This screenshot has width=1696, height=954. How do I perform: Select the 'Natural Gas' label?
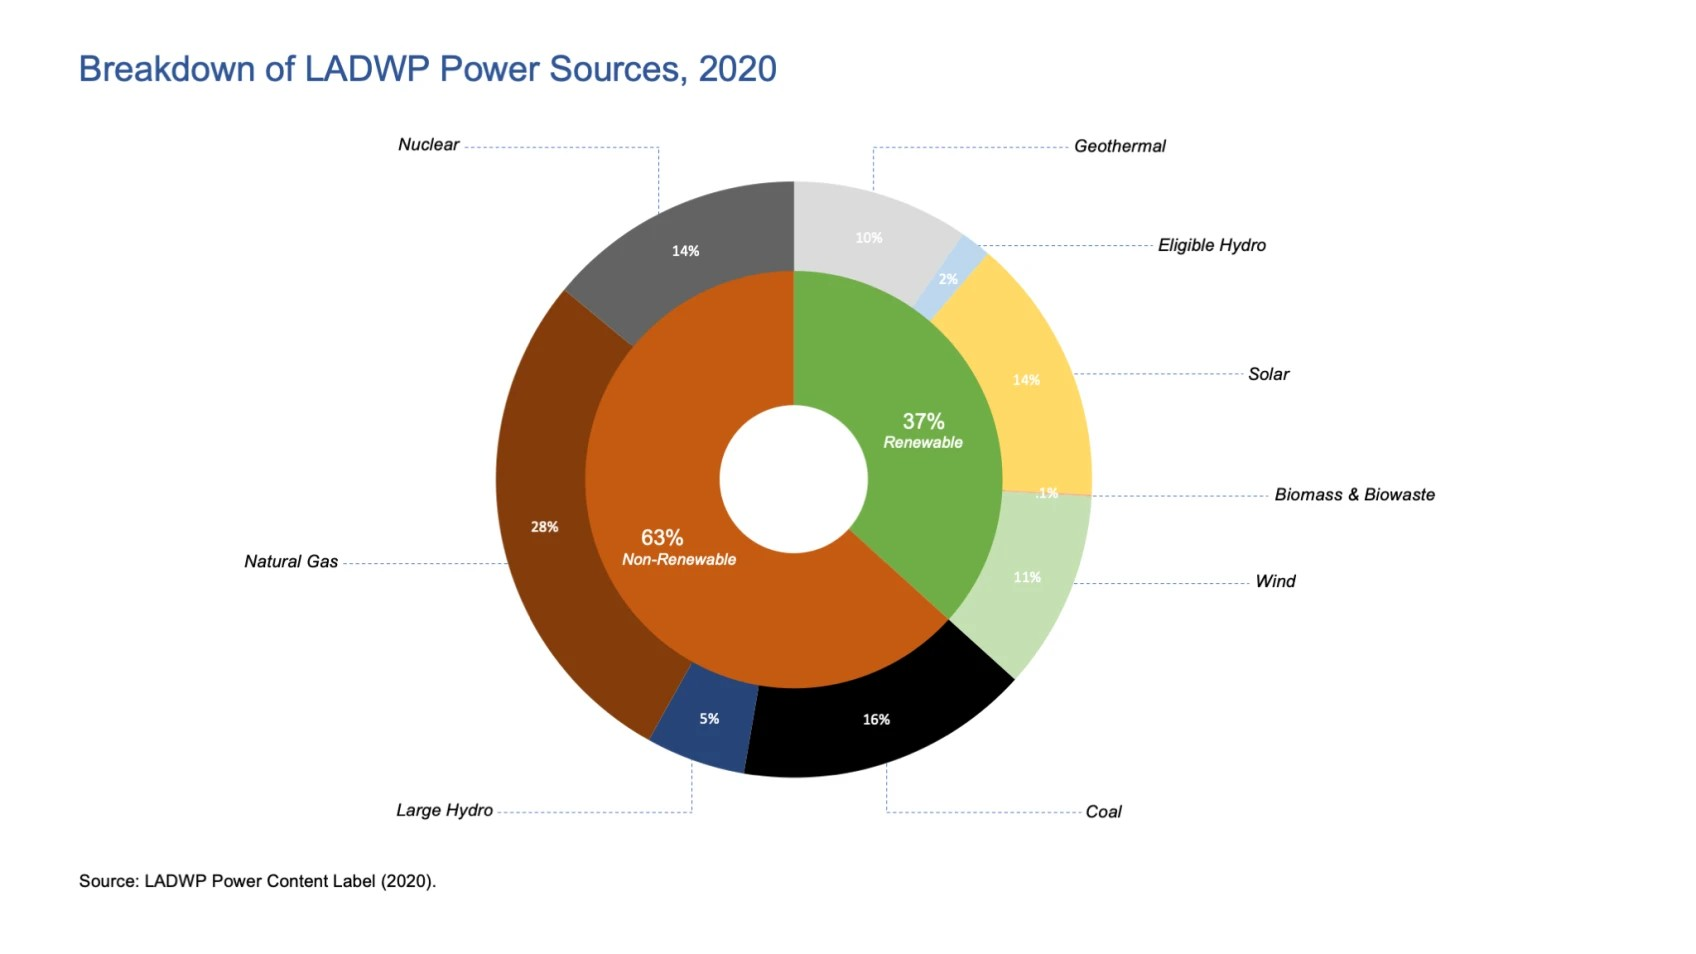pyautogui.click(x=291, y=562)
